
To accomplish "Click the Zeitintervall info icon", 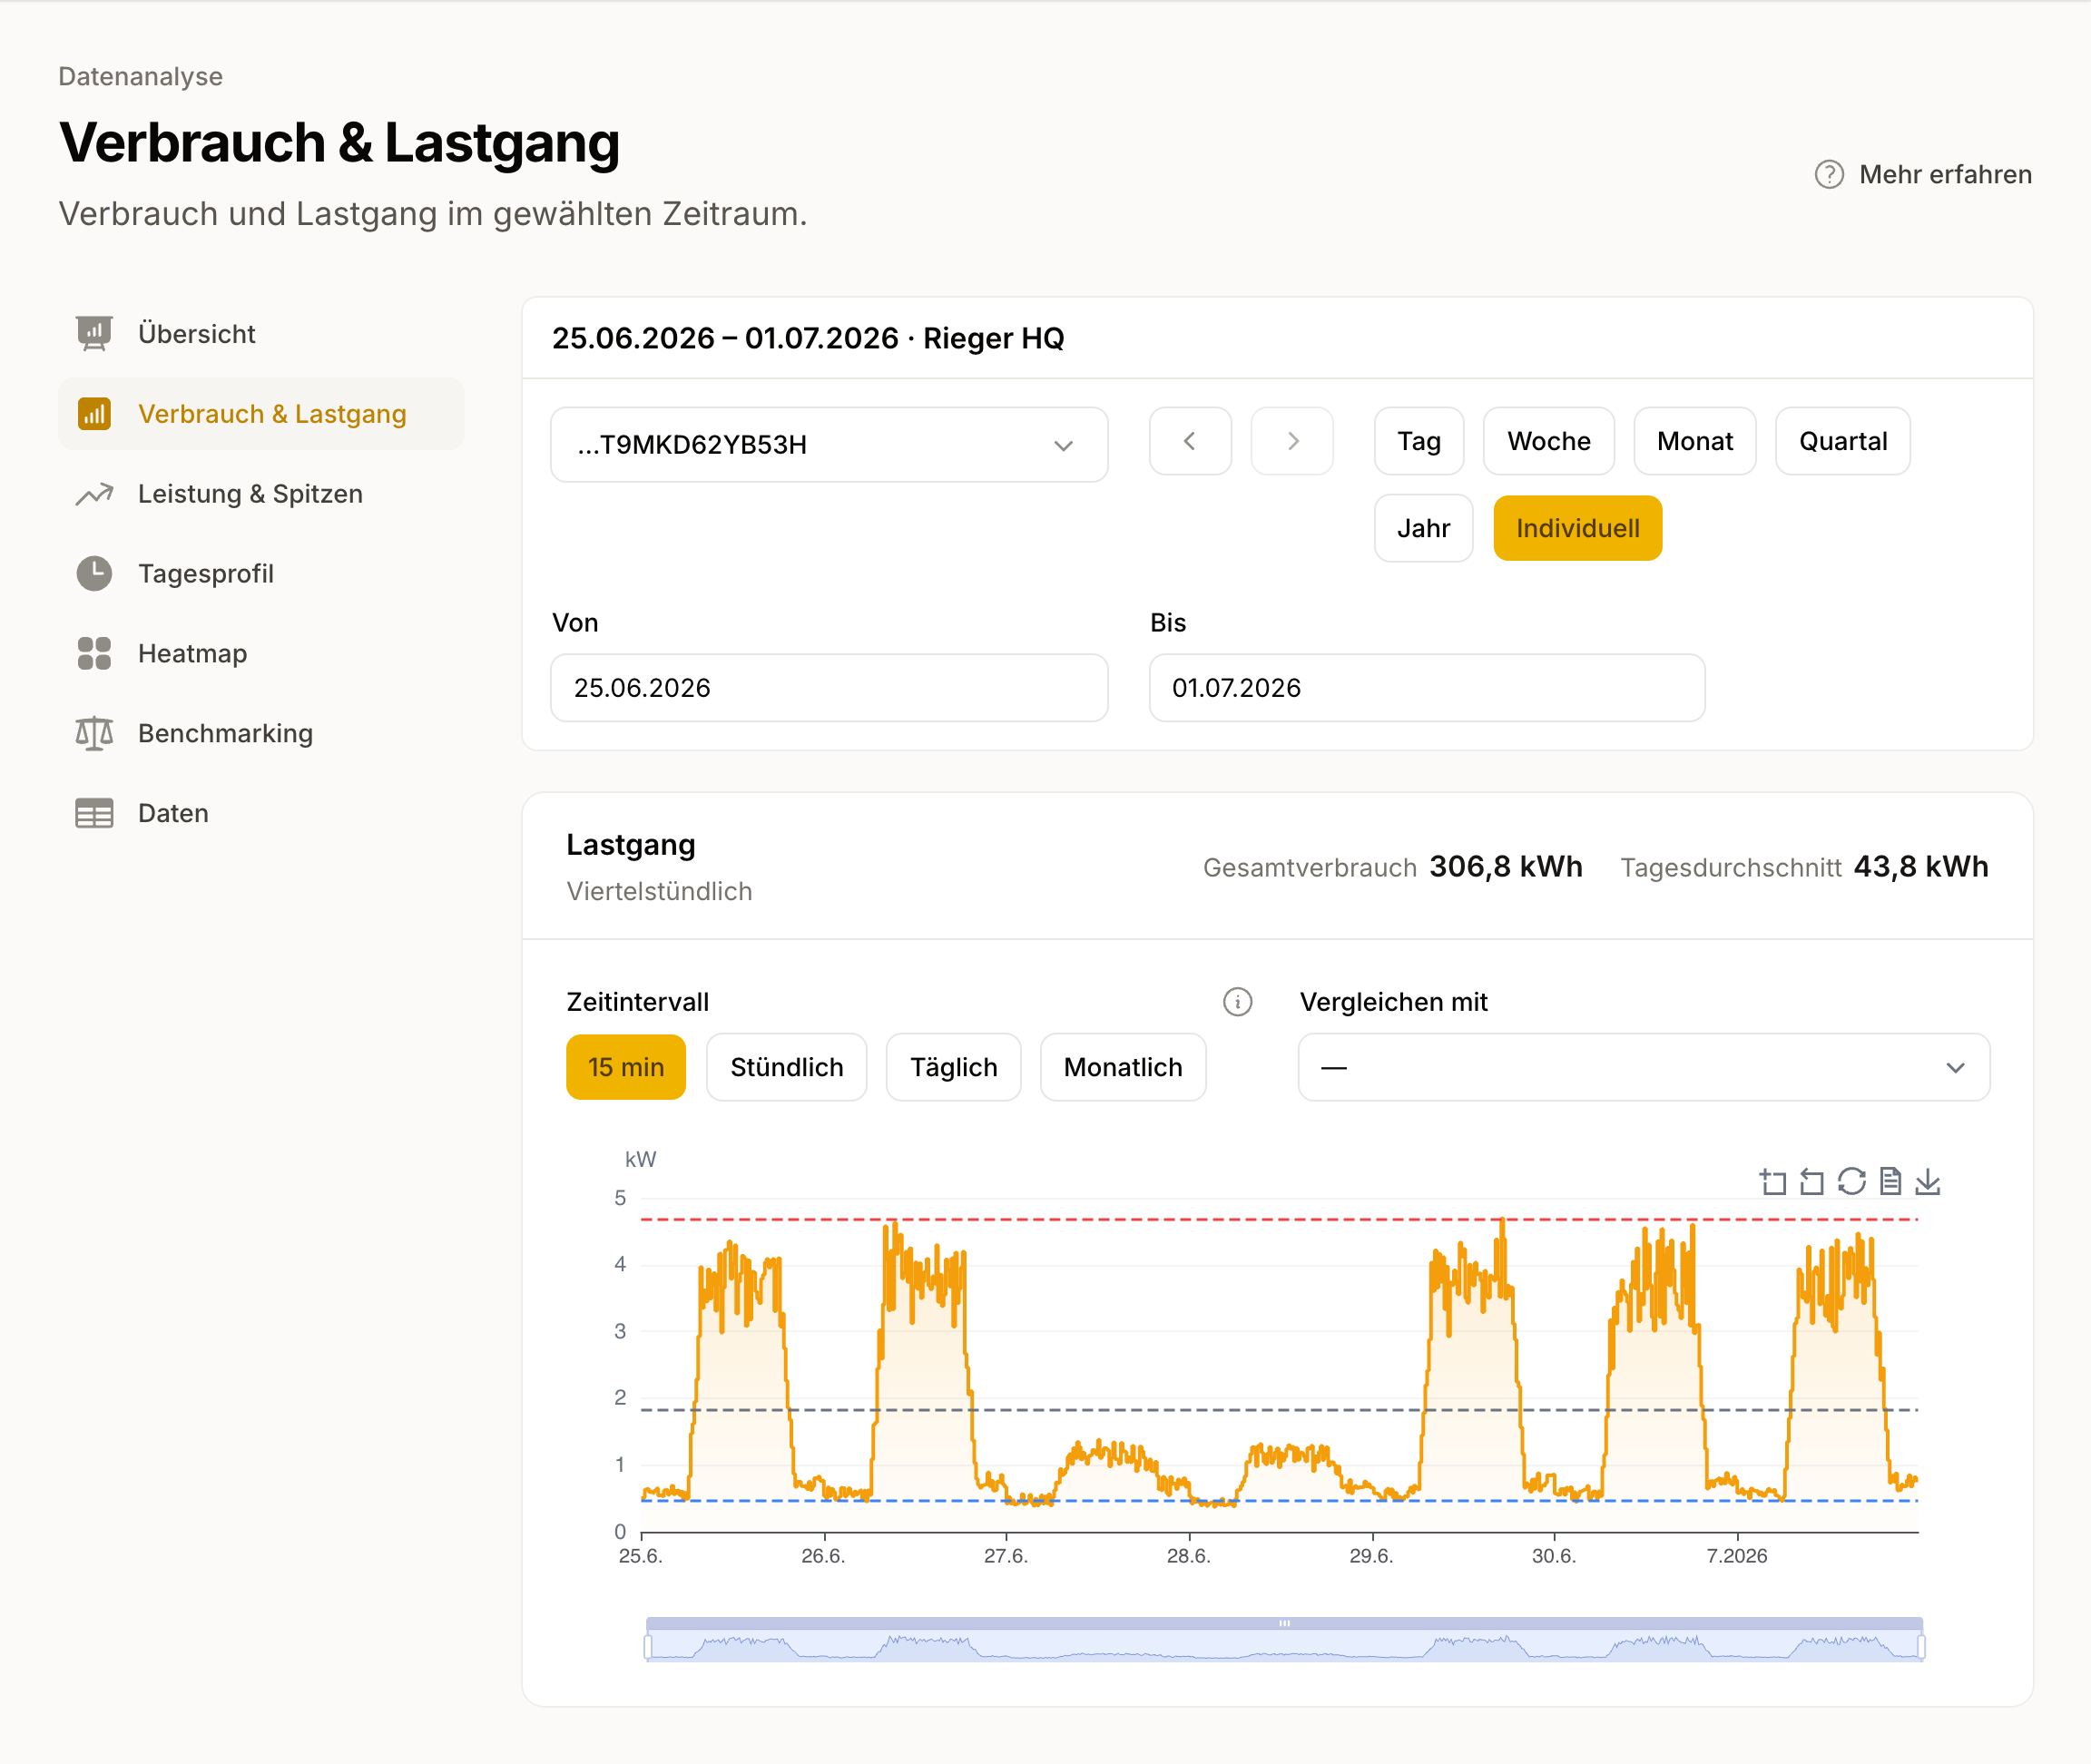I will [1238, 1002].
